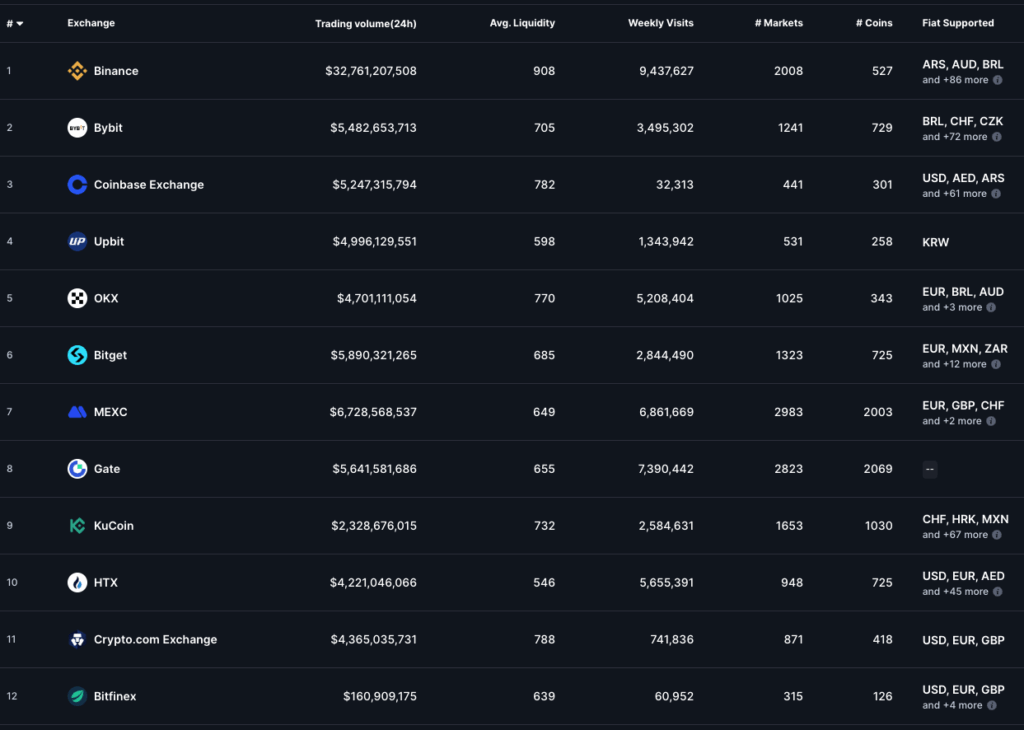Click Binance avg. liquidity 908
Screen dimensions: 1024x730
coord(544,71)
